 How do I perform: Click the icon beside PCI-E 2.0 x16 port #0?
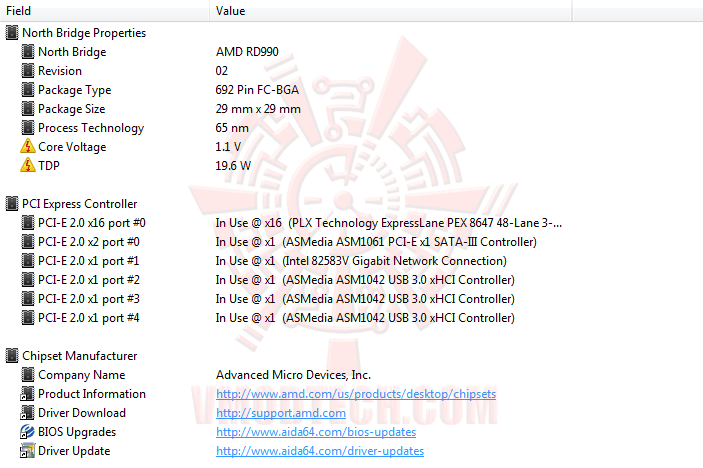tap(28, 222)
